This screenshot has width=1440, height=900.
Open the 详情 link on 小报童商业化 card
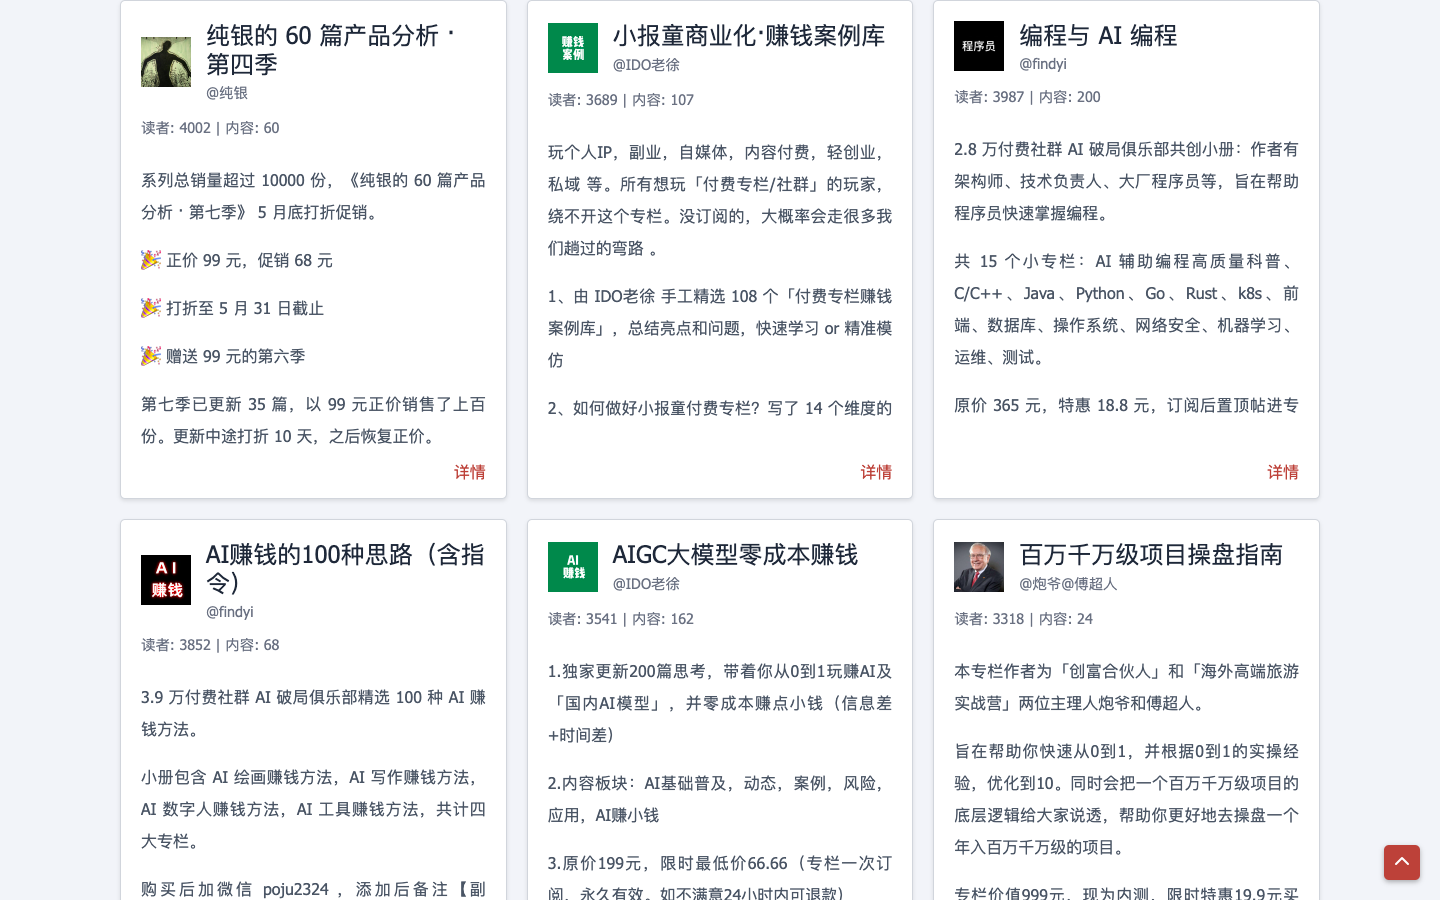[877, 472]
